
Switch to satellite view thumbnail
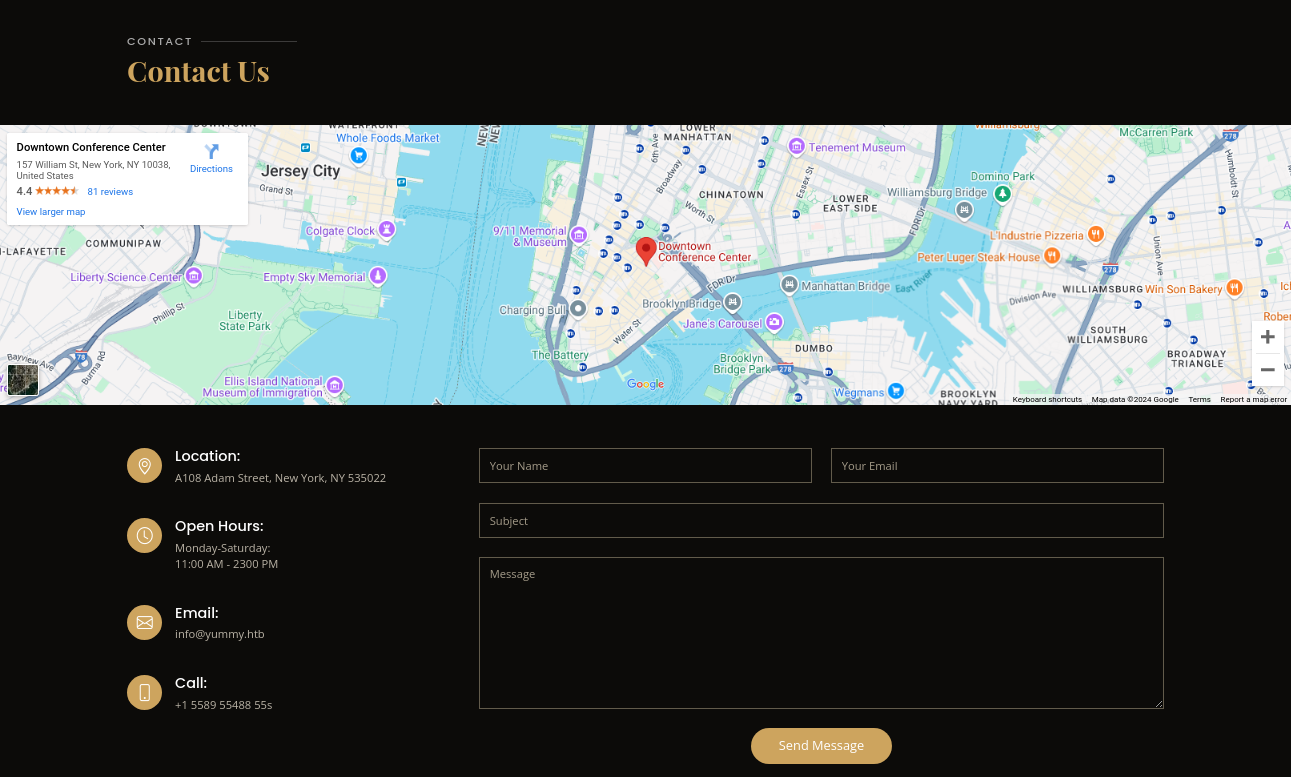(x=23, y=380)
